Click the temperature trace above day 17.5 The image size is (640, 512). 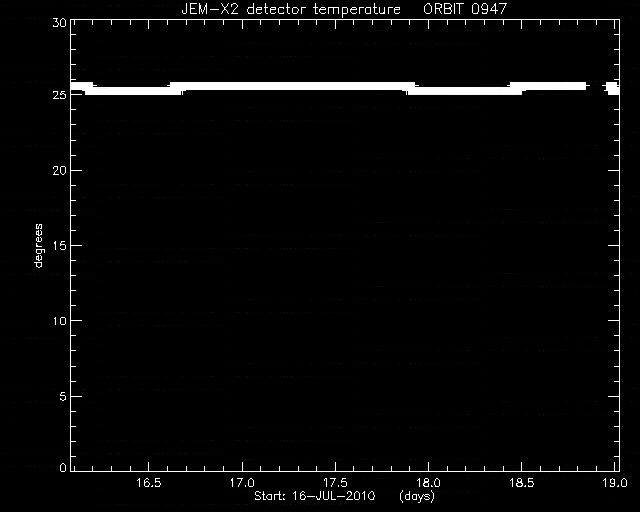pyautogui.click(x=335, y=86)
